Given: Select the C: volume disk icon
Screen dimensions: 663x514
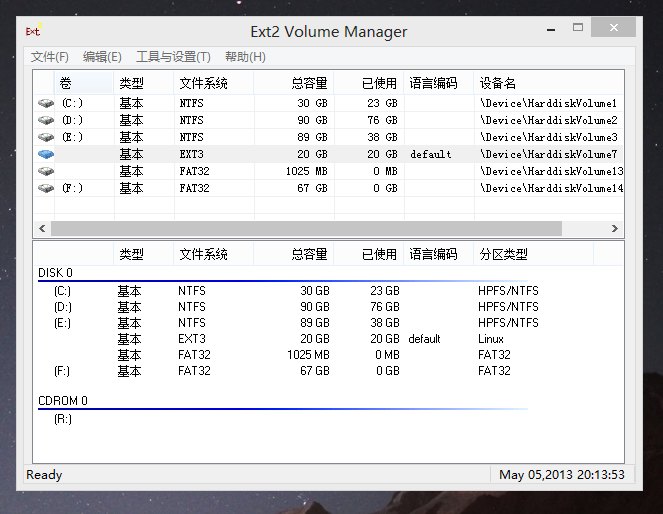Looking at the screenshot, I should point(46,103).
